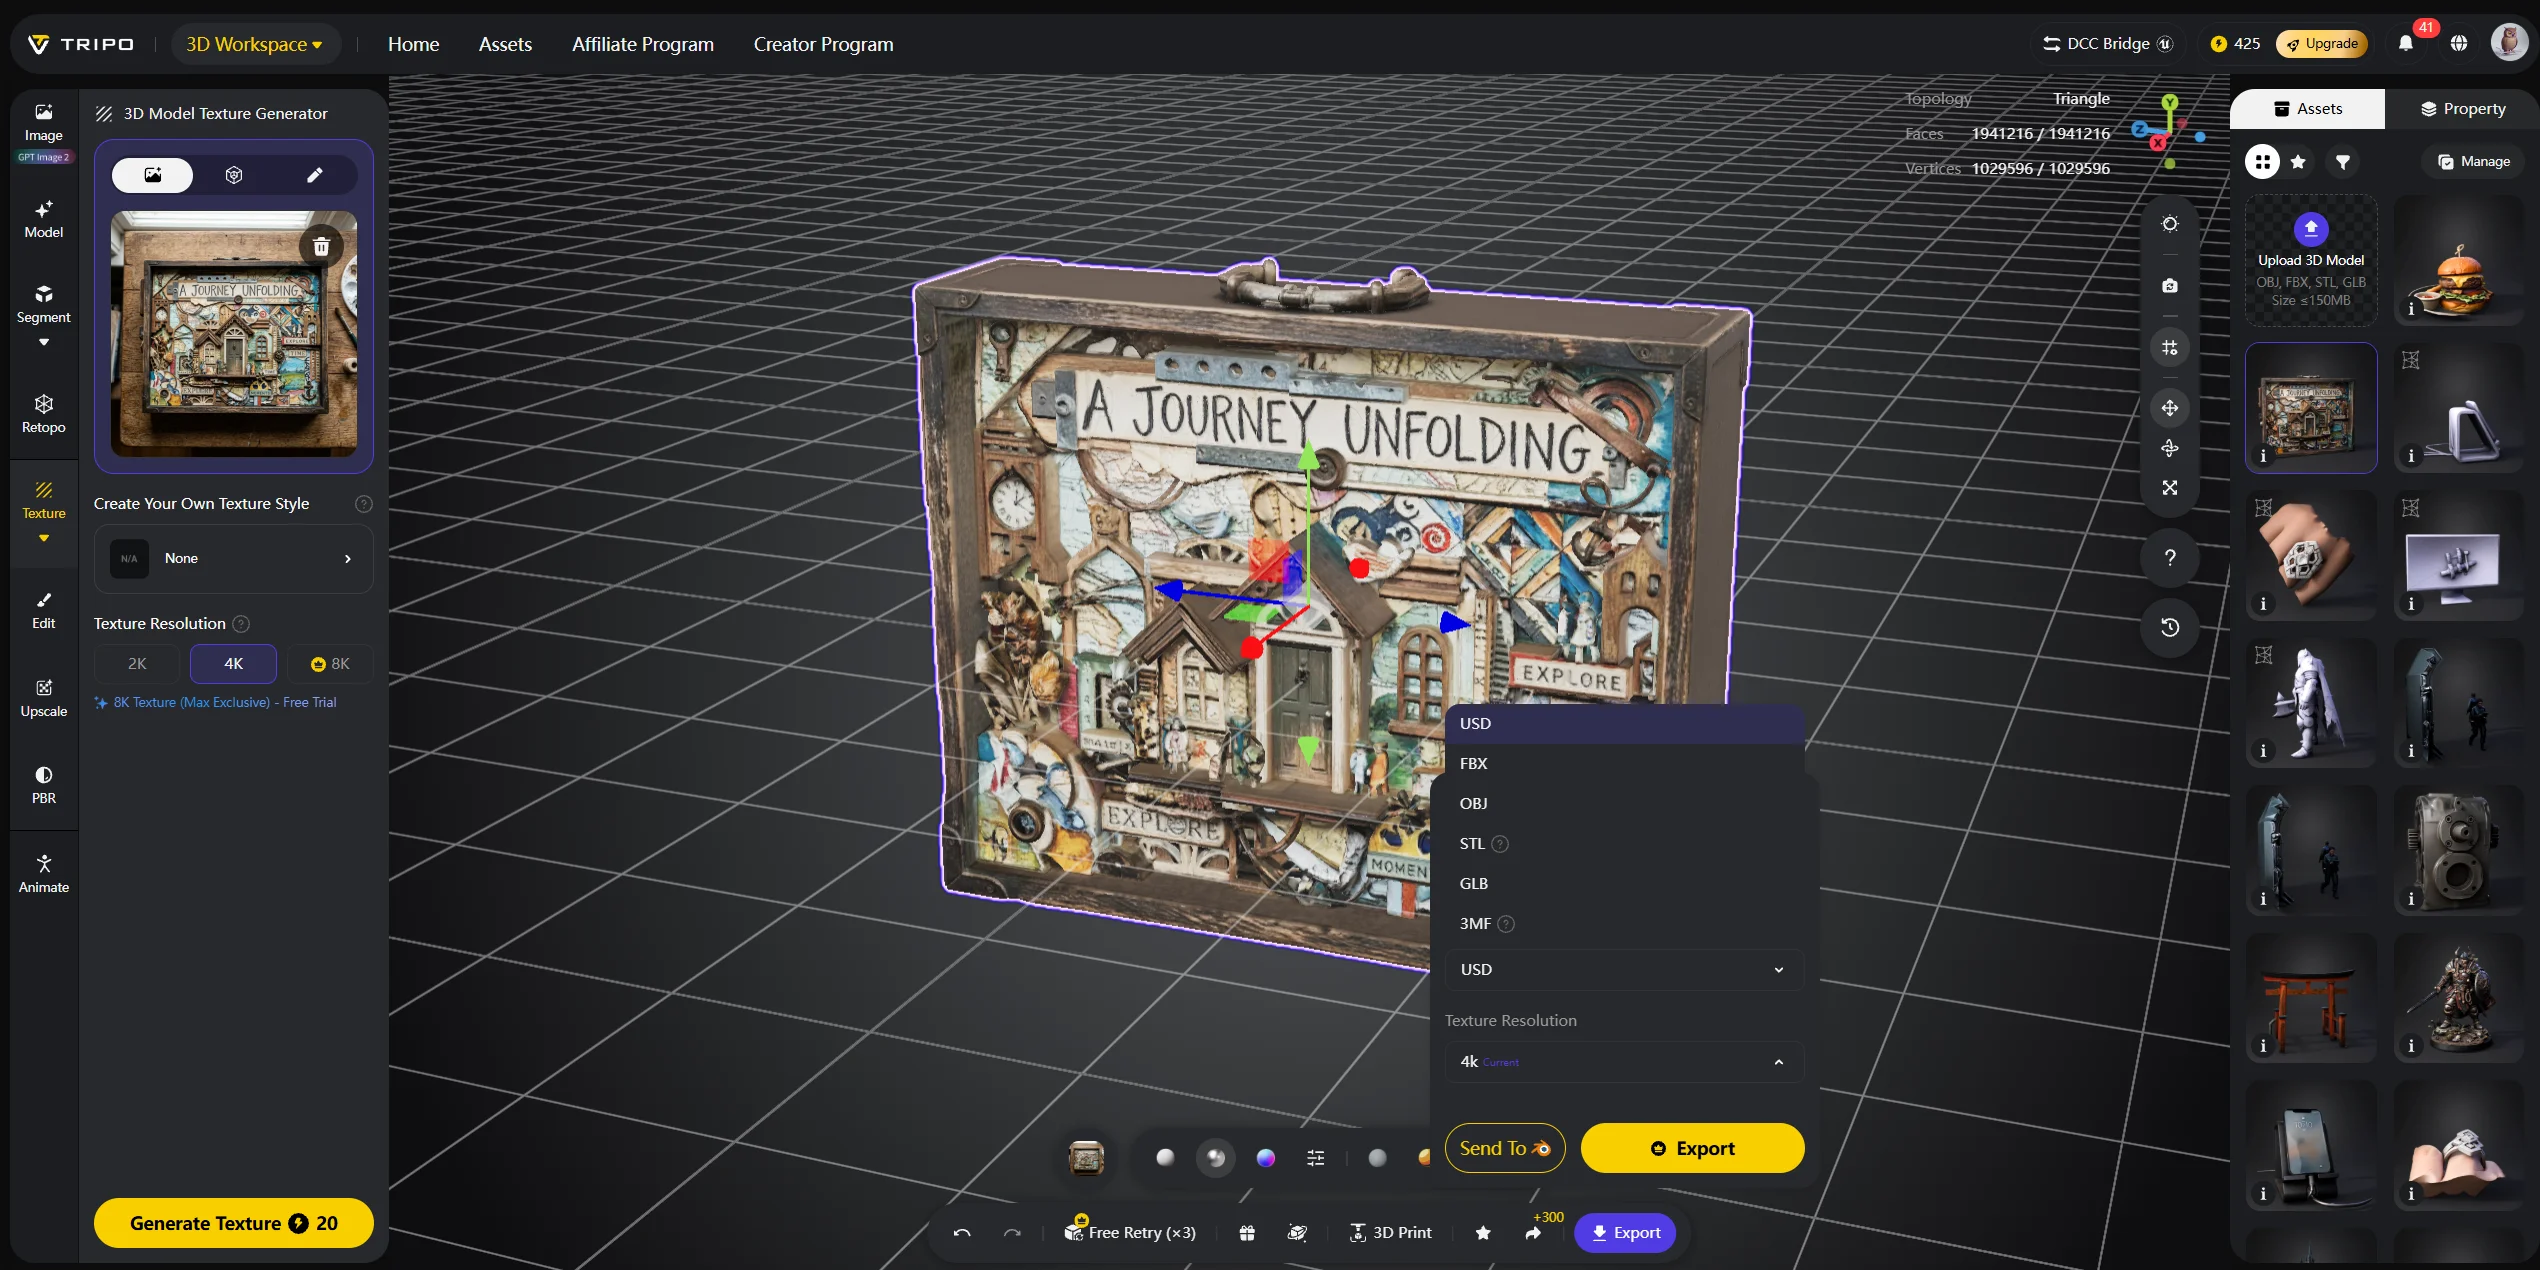The width and height of the screenshot is (2540, 1270).
Task: Select 4K texture resolution
Action: pyautogui.click(x=233, y=664)
